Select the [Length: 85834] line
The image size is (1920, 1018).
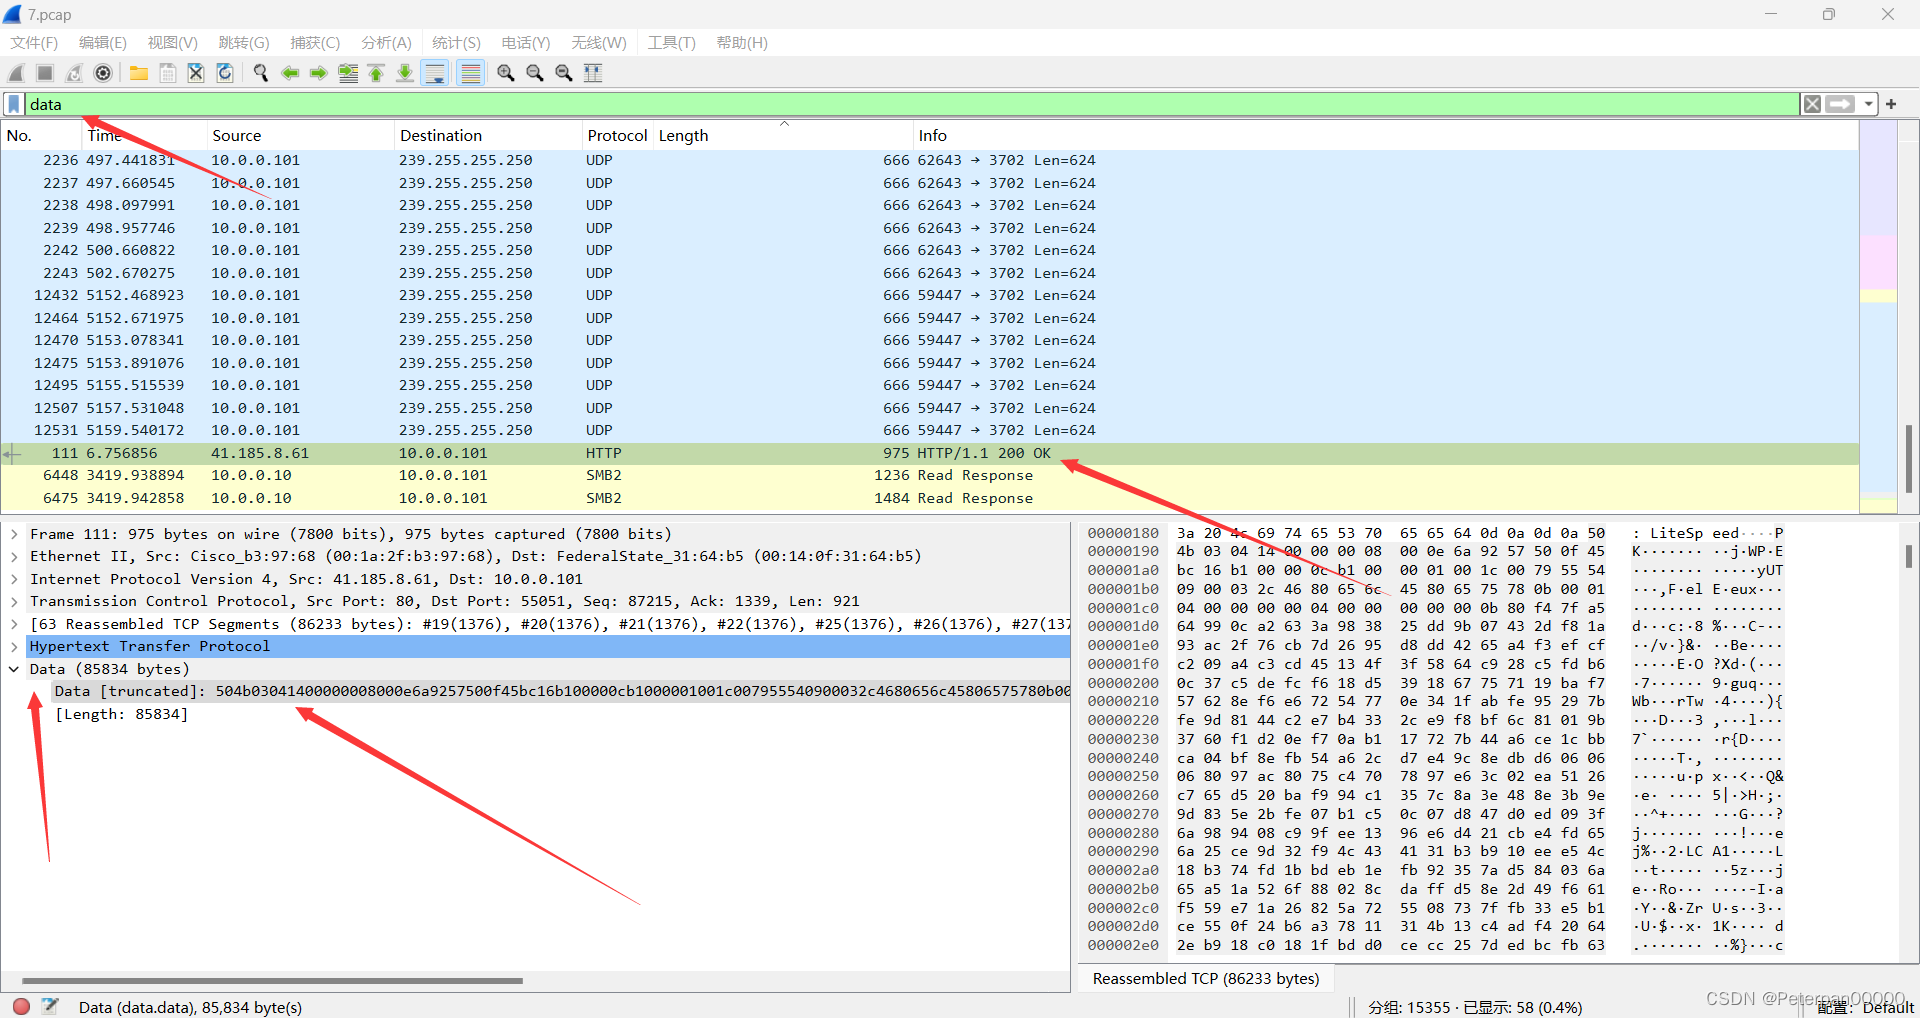point(122,714)
